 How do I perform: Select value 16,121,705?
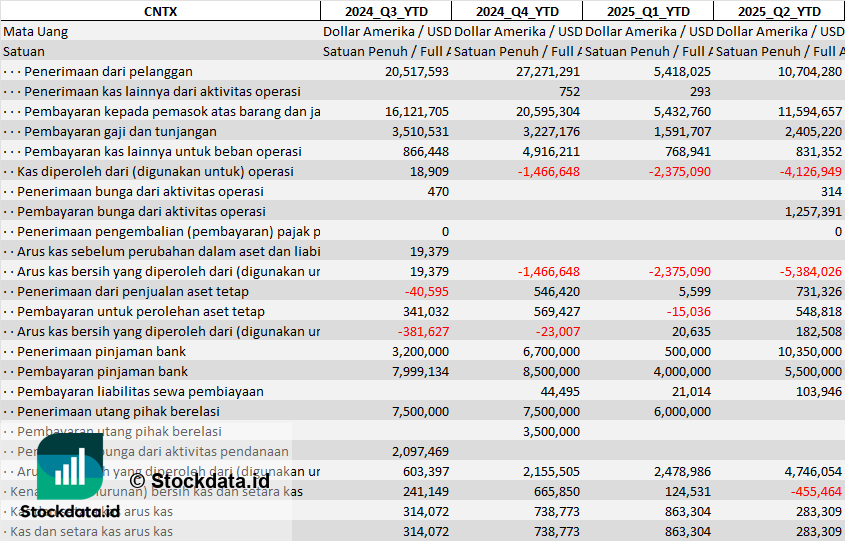pos(417,112)
